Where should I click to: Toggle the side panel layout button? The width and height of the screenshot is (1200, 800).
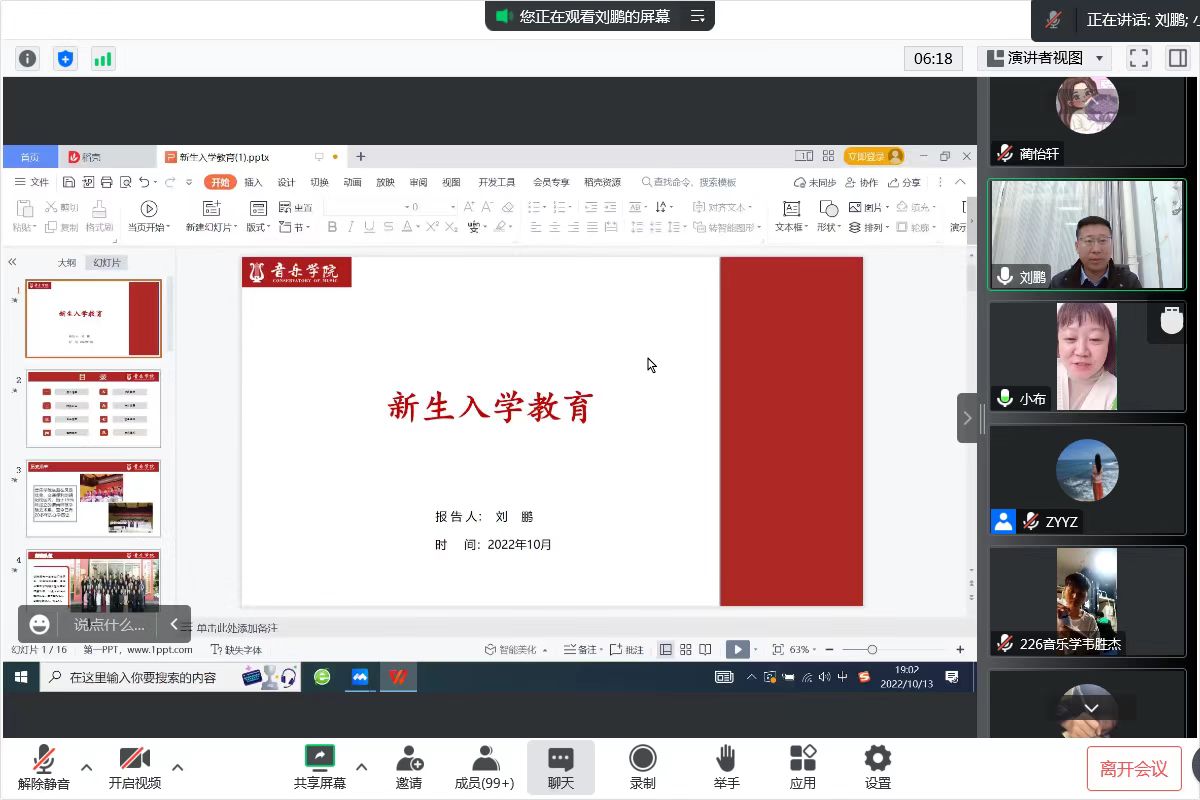(1177, 58)
